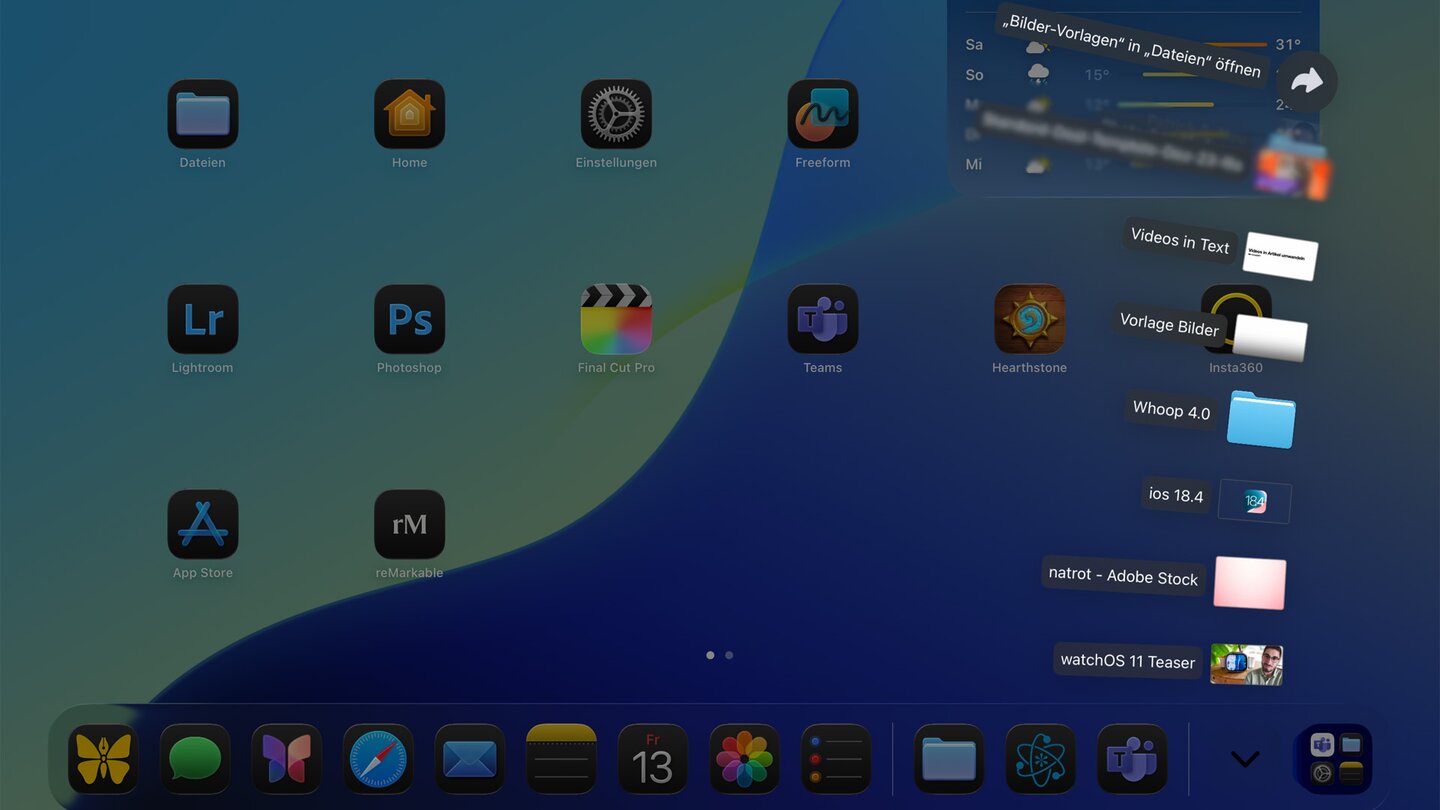The image size is (1440, 810).
Task: Open the Freeform app
Action: pos(822,114)
